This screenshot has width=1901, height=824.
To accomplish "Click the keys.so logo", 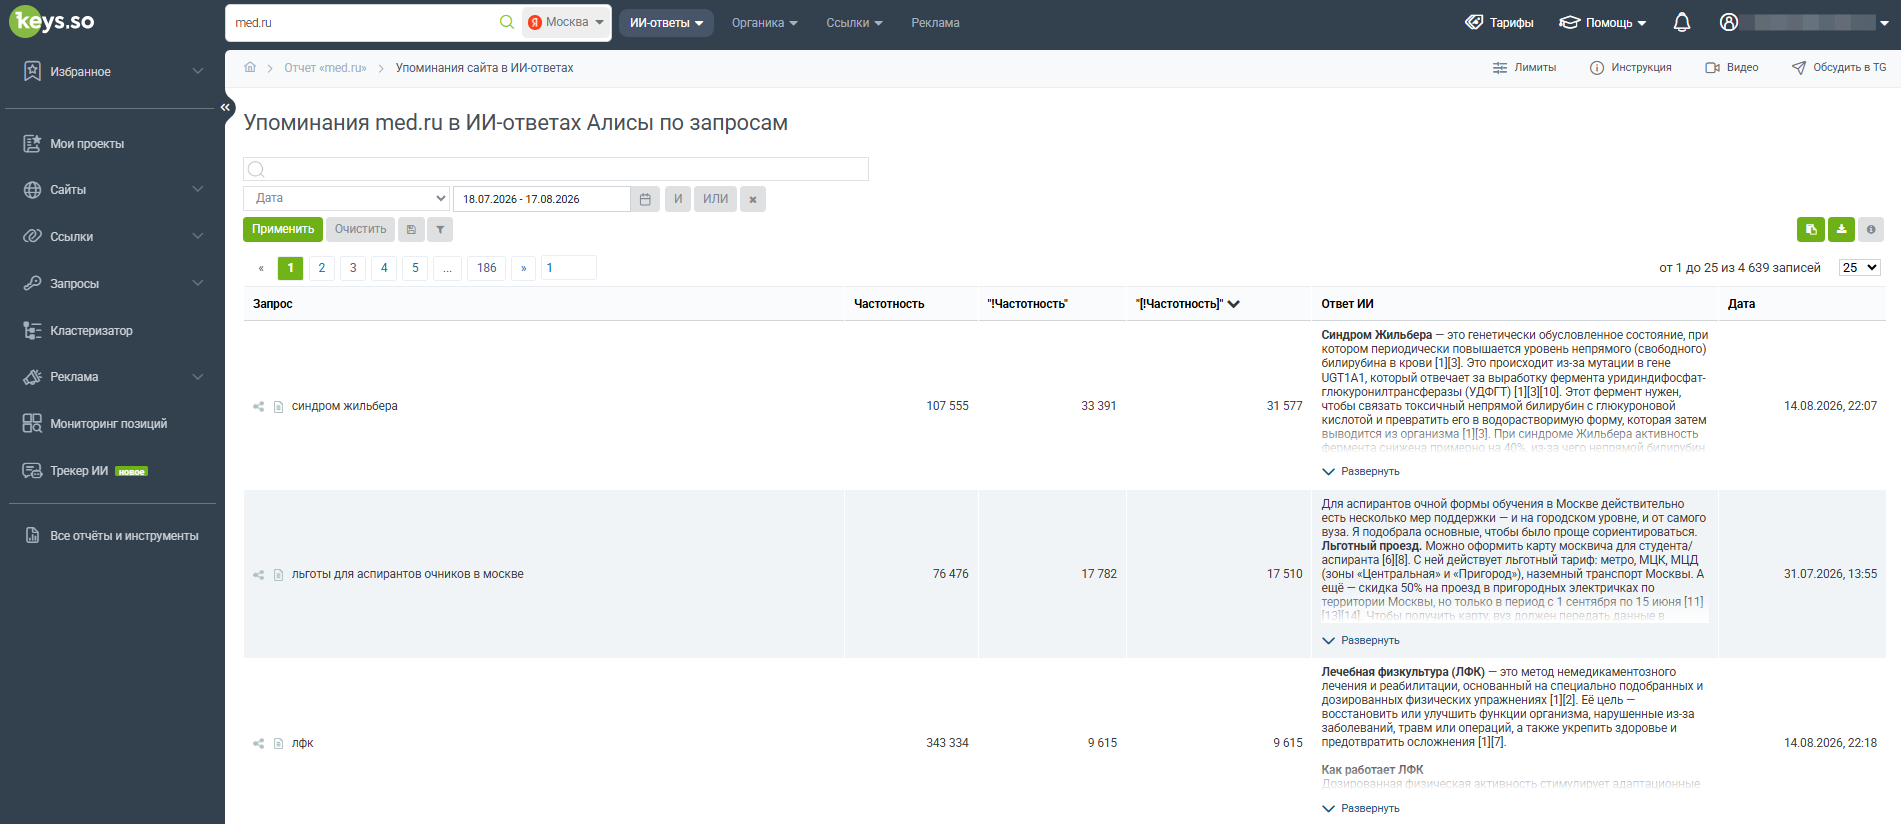I will click(52, 21).
